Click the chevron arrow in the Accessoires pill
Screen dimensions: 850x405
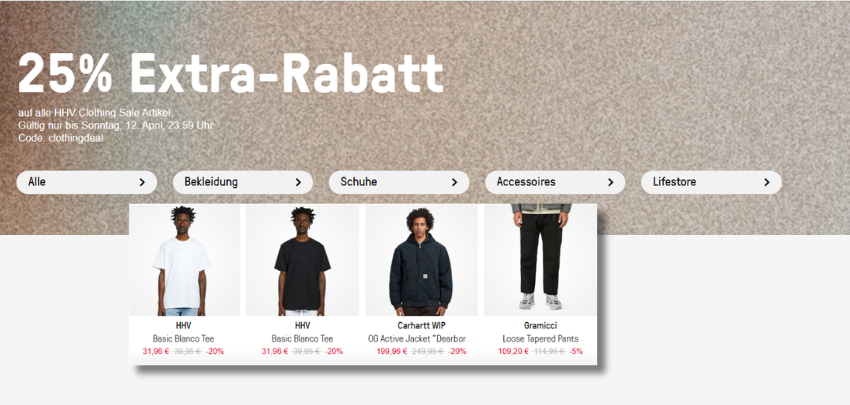(x=610, y=182)
